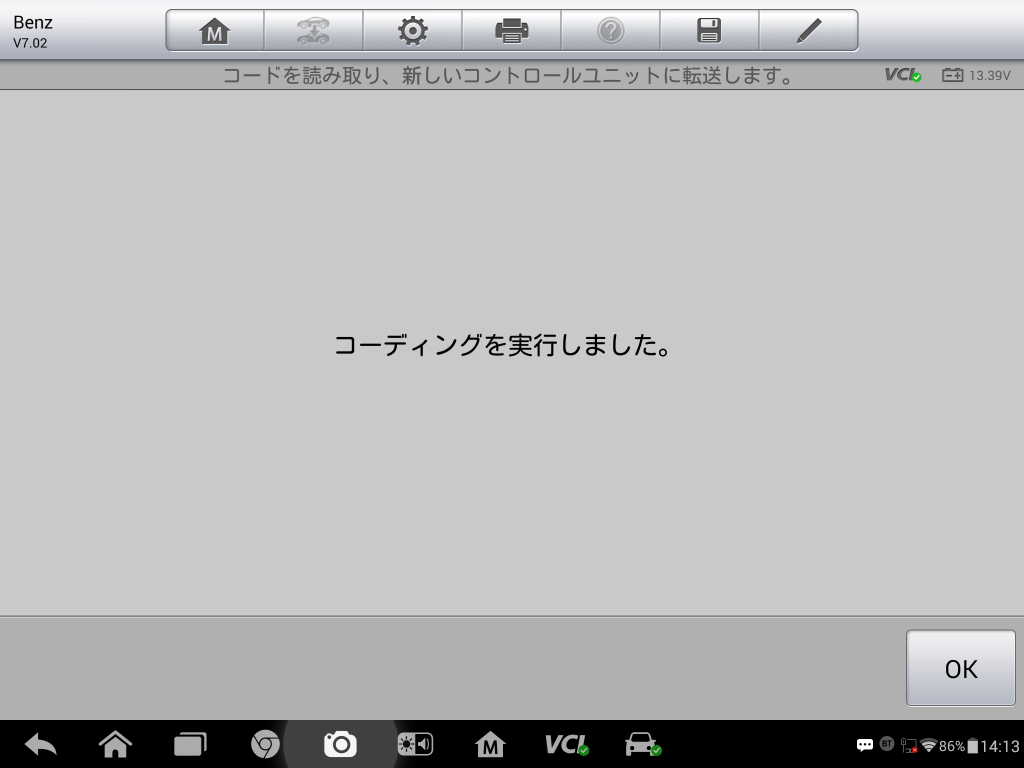Tap the pencil data logging icon
This screenshot has height=768, width=1024.
point(808,31)
